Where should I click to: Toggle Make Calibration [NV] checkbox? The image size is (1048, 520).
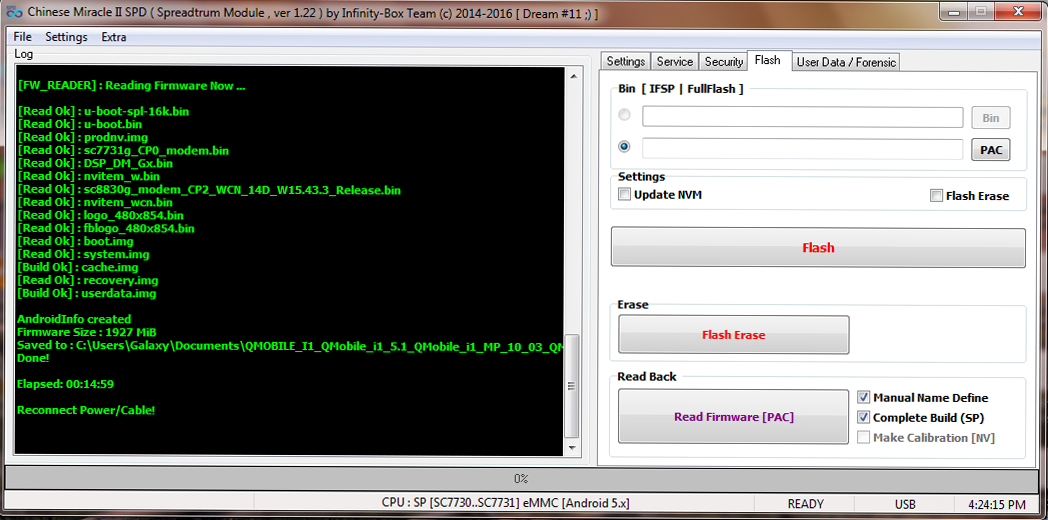click(864, 438)
